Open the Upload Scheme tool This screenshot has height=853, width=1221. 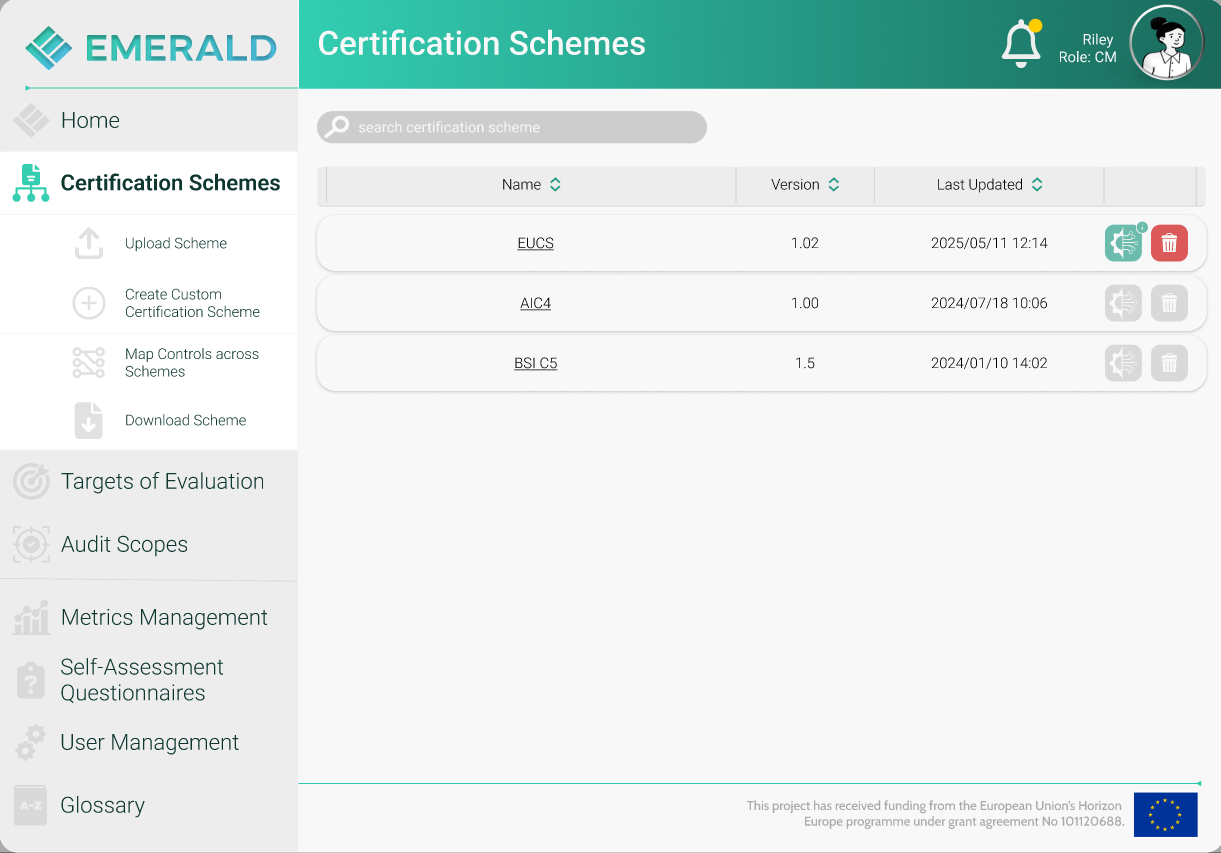point(175,243)
